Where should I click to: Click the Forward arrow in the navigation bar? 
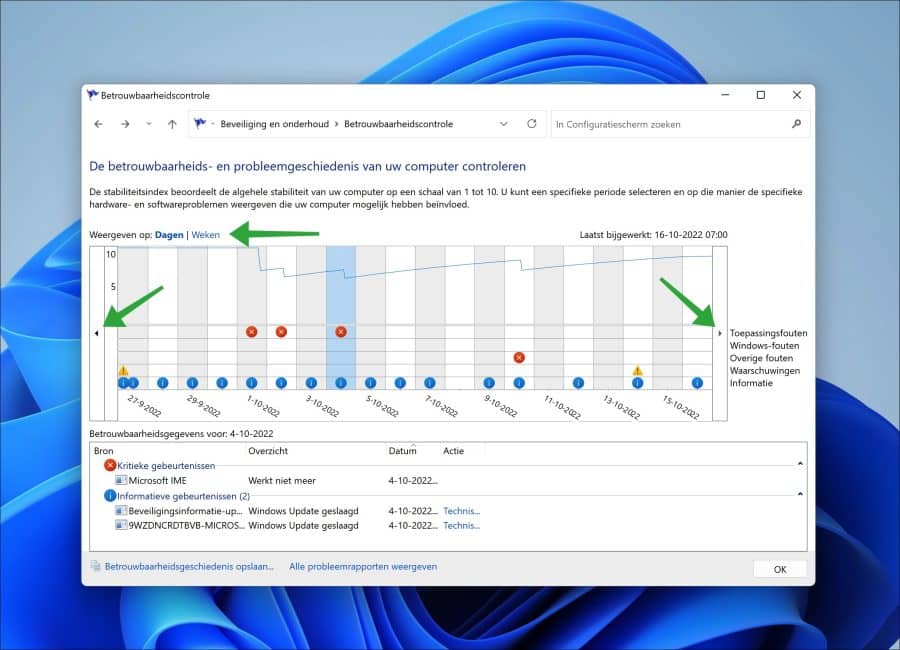(x=125, y=124)
